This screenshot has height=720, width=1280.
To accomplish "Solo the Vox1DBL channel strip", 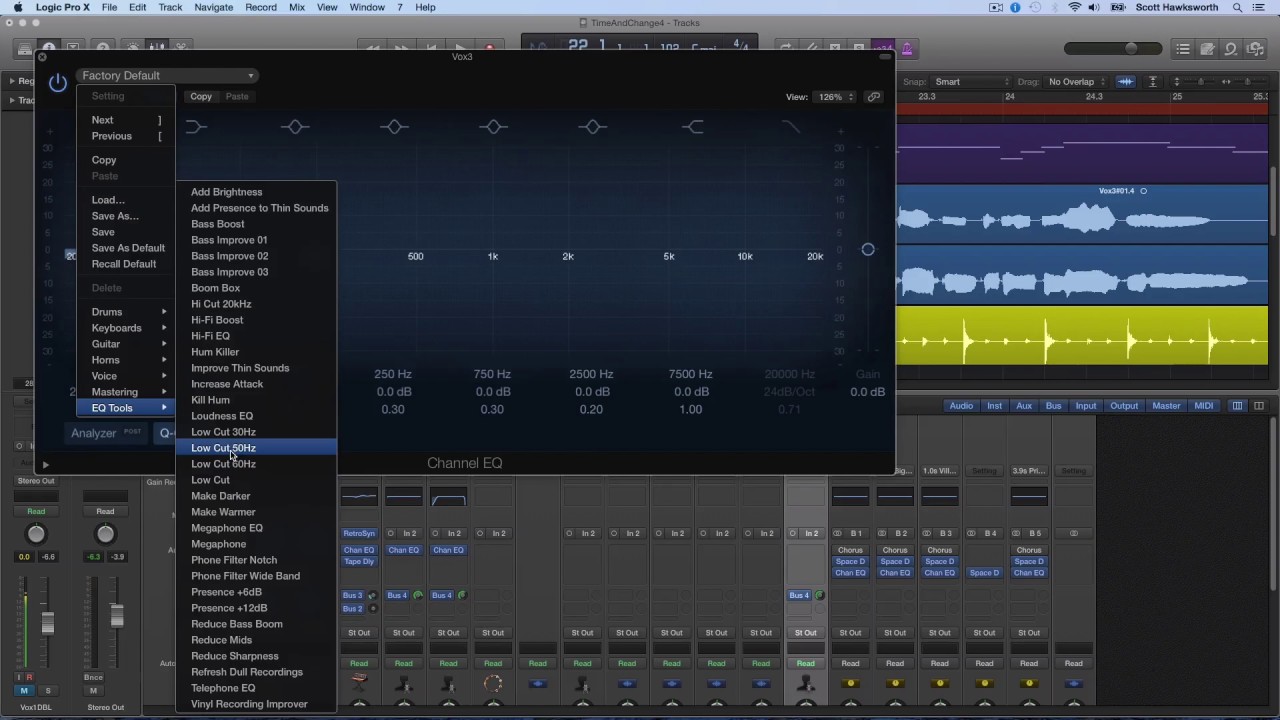I will point(47,691).
